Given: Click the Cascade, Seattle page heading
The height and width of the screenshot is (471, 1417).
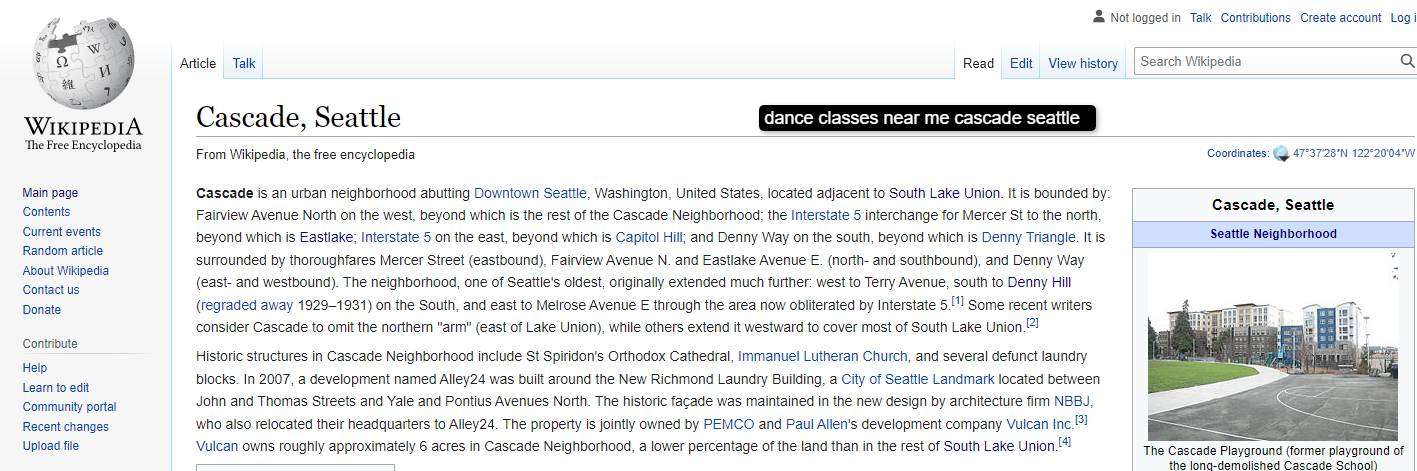Looking at the screenshot, I should coord(298,117).
